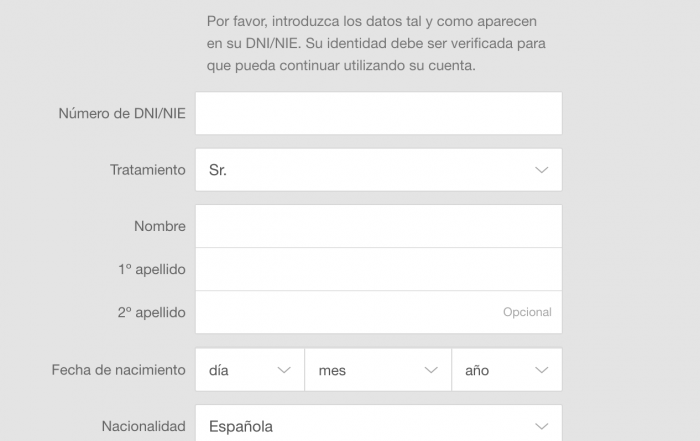Click the chevron arrow beside día
The width and height of the screenshot is (700, 441).
pyautogui.click(x=284, y=370)
